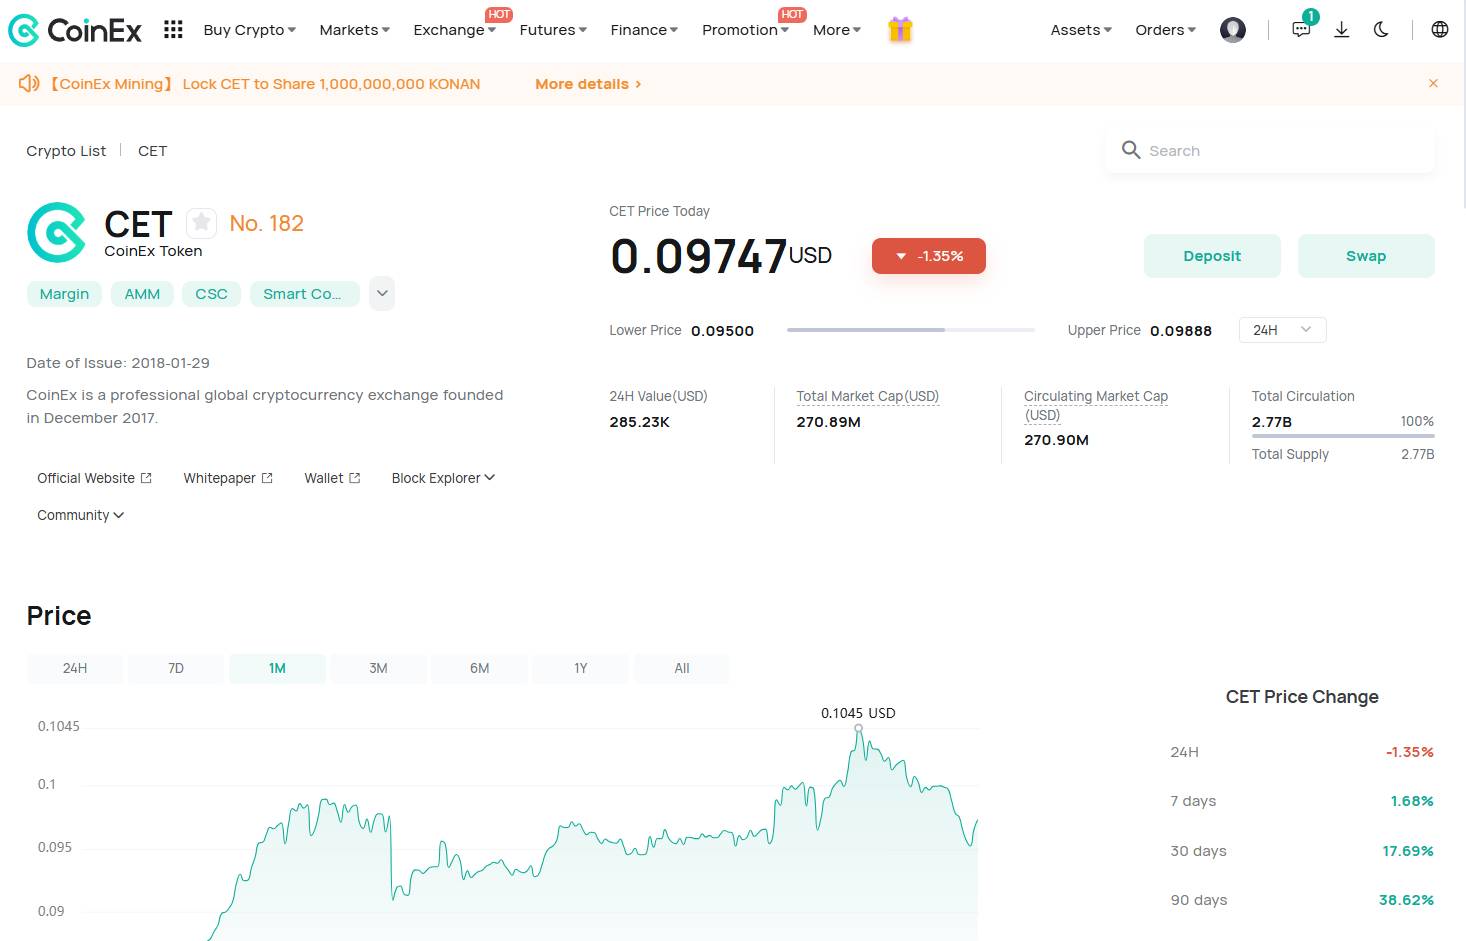Open the Markets menu

point(355,30)
